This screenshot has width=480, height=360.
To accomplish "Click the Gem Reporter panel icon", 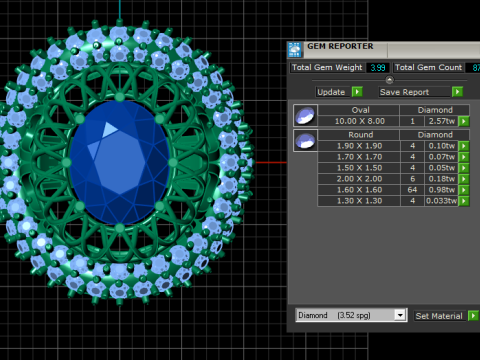I will point(294,50).
